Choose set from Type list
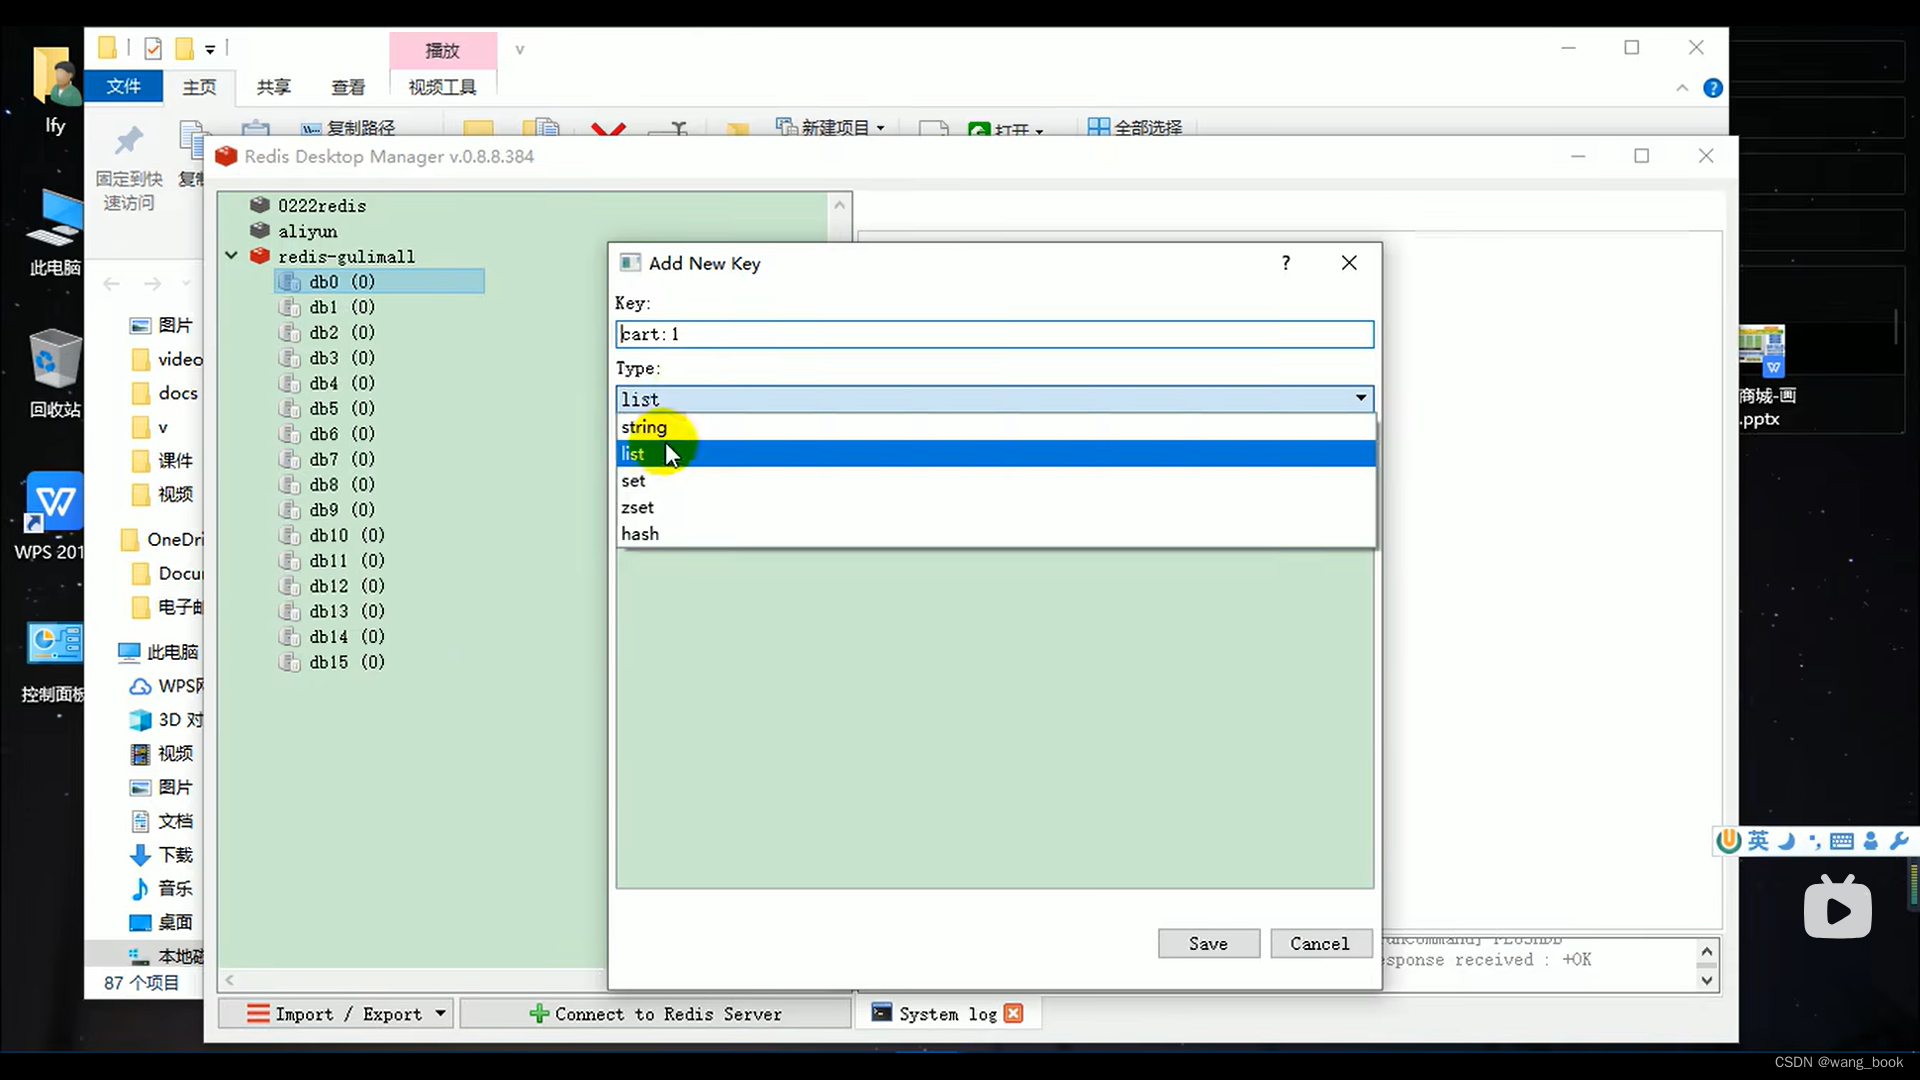This screenshot has height=1080, width=1920. (x=995, y=481)
